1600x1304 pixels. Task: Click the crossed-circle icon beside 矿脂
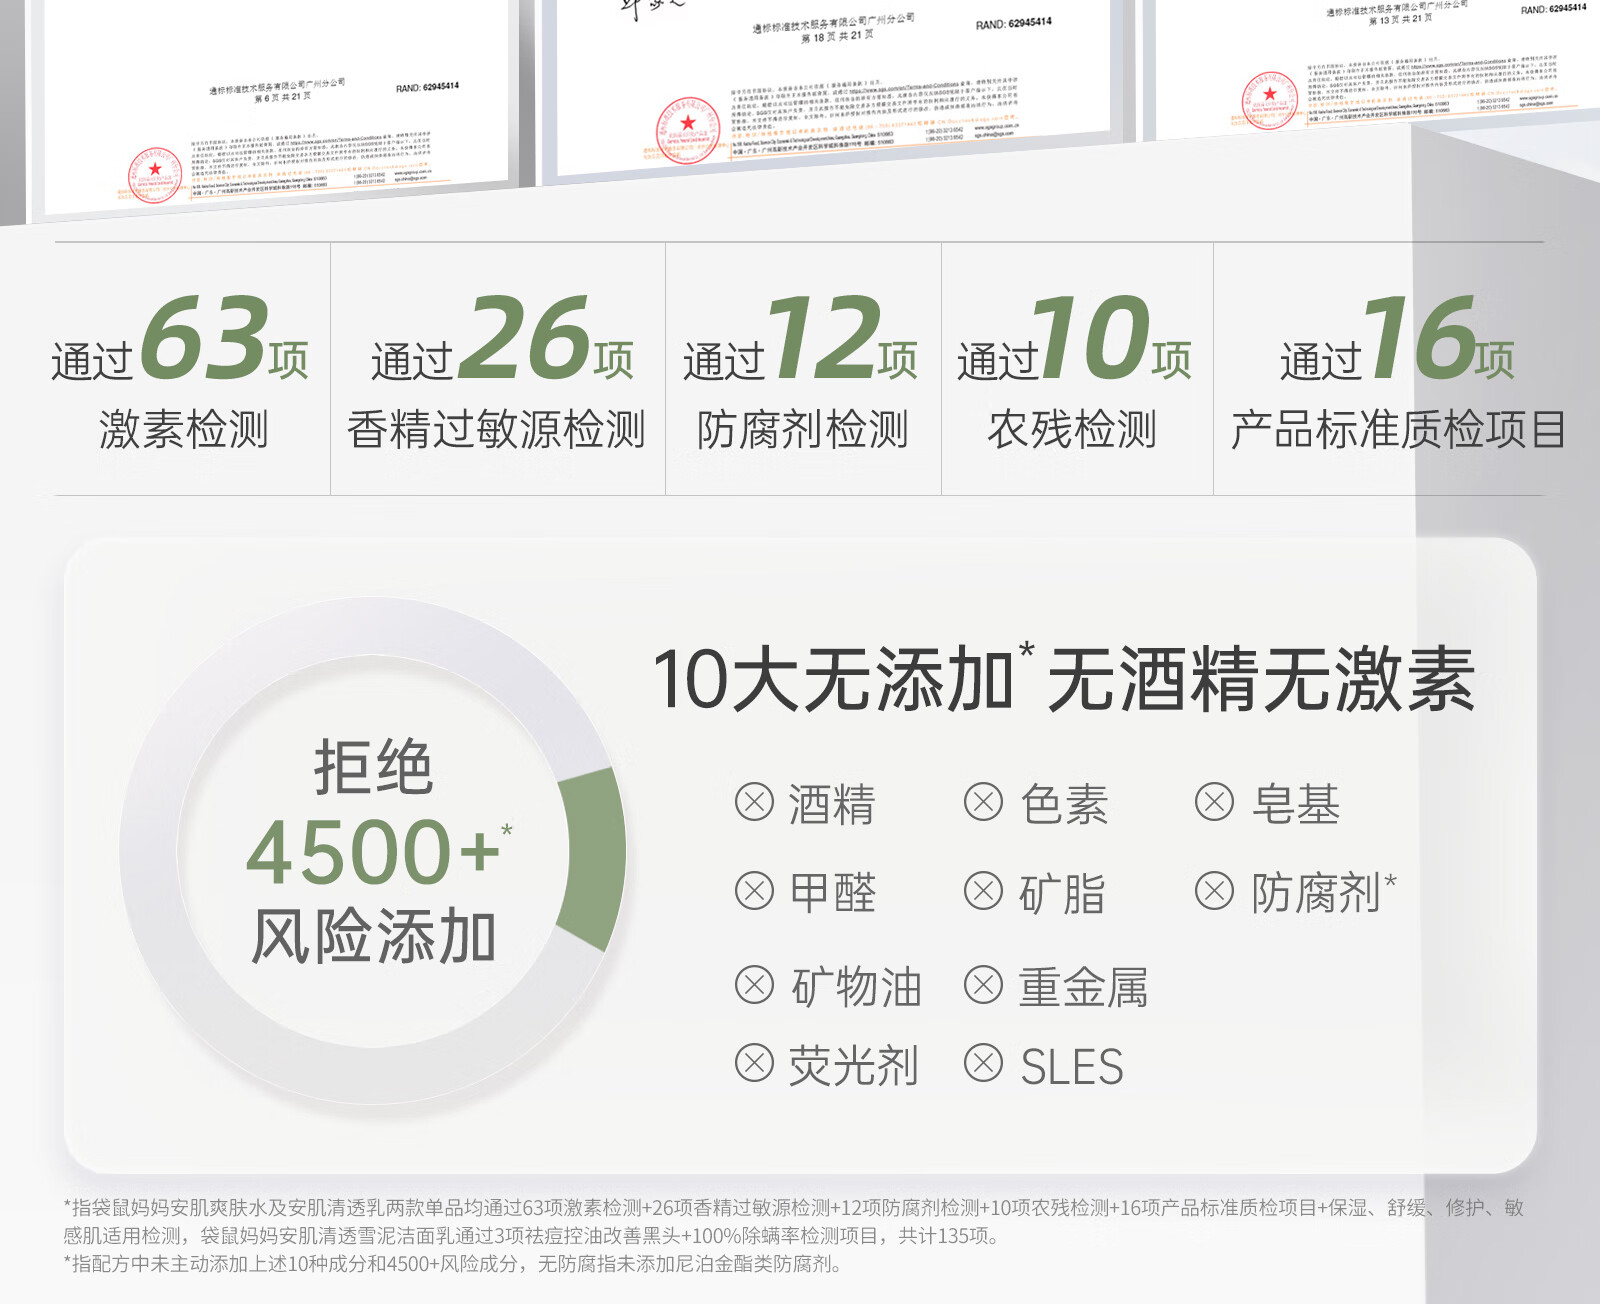coord(983,891)
